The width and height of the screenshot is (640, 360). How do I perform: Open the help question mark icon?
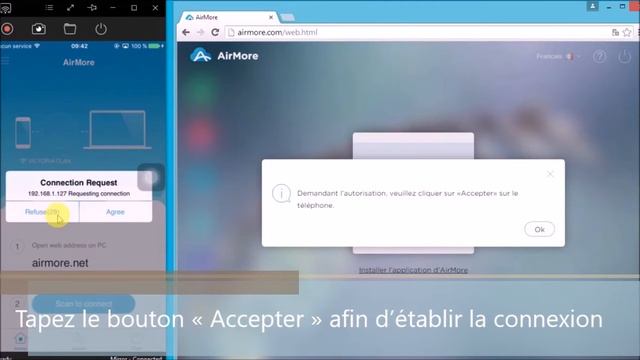[x=599, y=56]
